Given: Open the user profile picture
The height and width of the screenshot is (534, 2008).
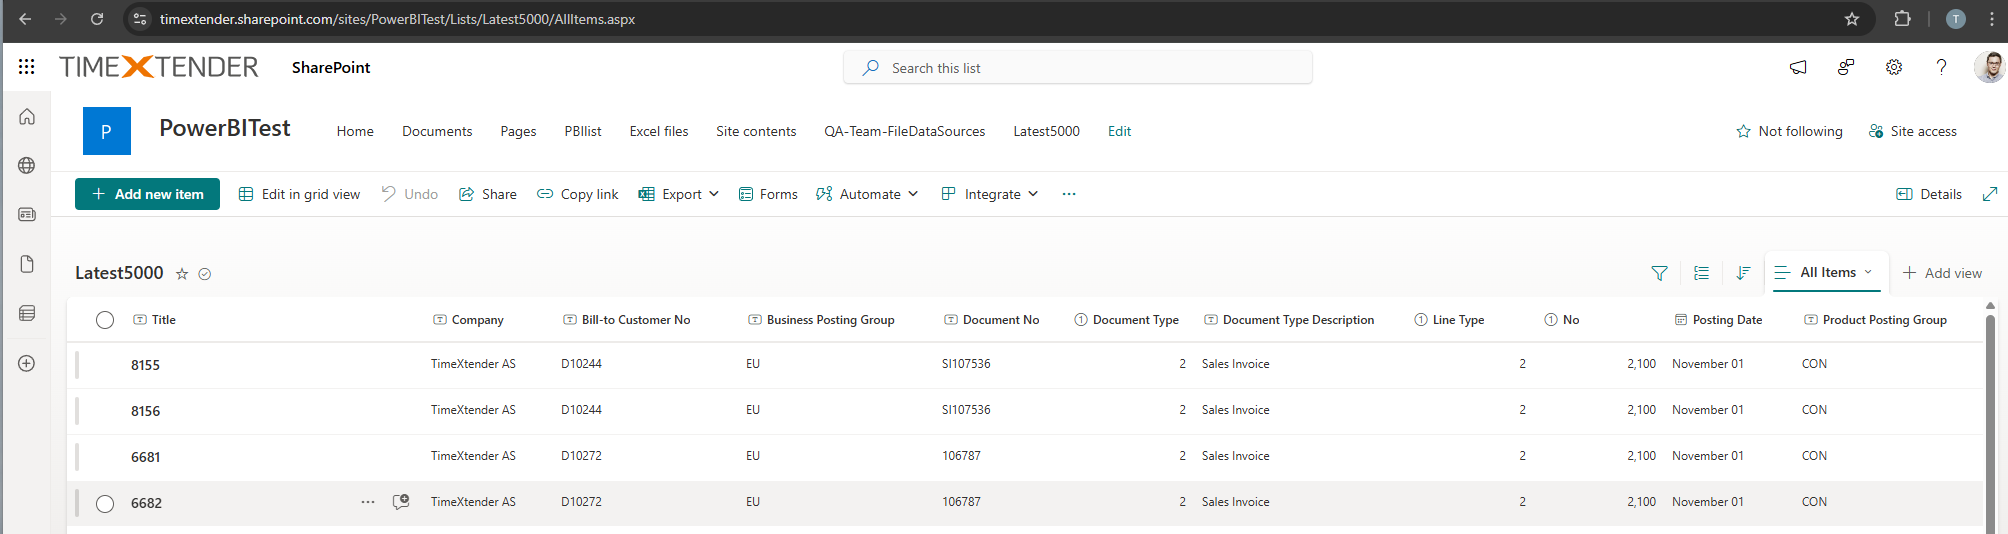Looking at the screenshot, I should point(1989,67).
